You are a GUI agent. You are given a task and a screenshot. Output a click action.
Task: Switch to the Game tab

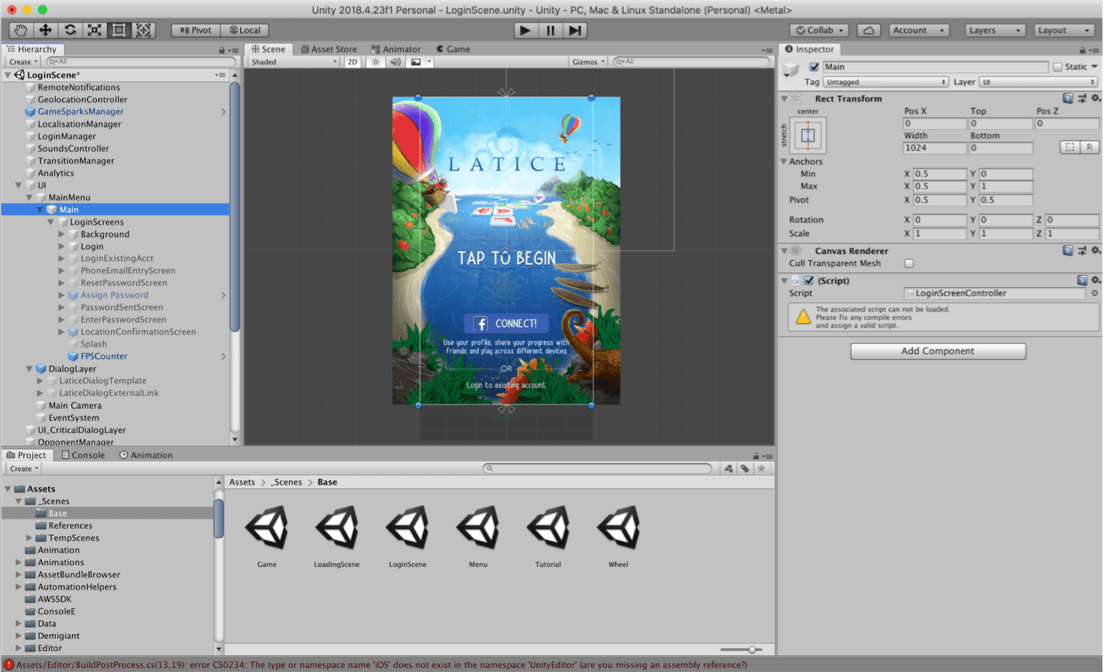coord(454,49)
